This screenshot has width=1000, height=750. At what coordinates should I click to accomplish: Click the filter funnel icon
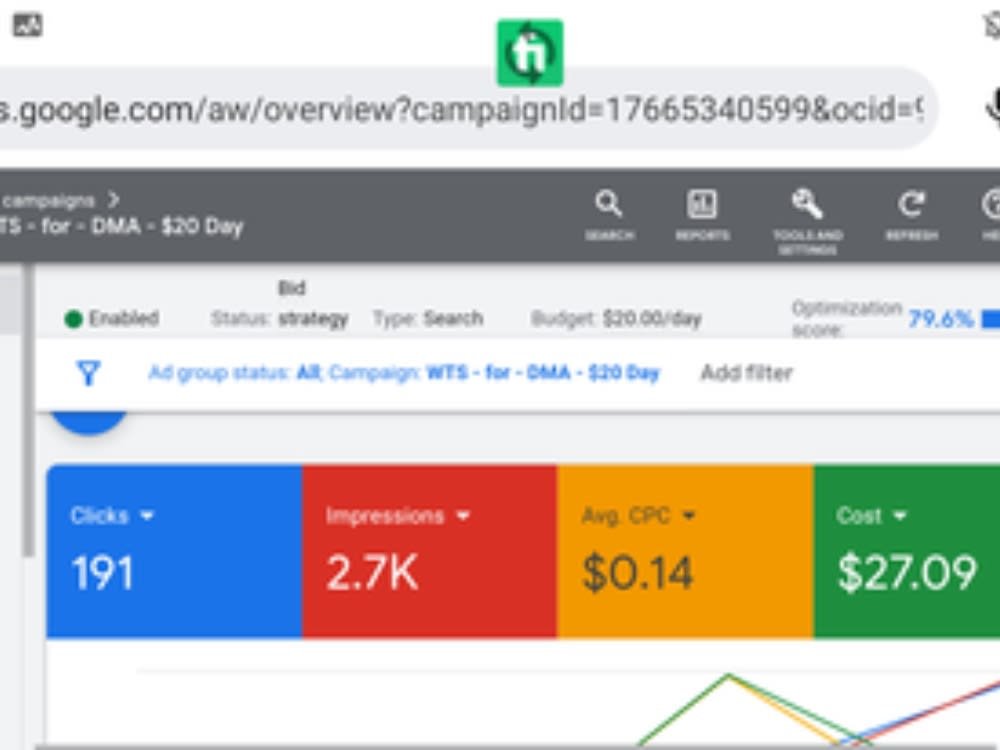point(89,372)
